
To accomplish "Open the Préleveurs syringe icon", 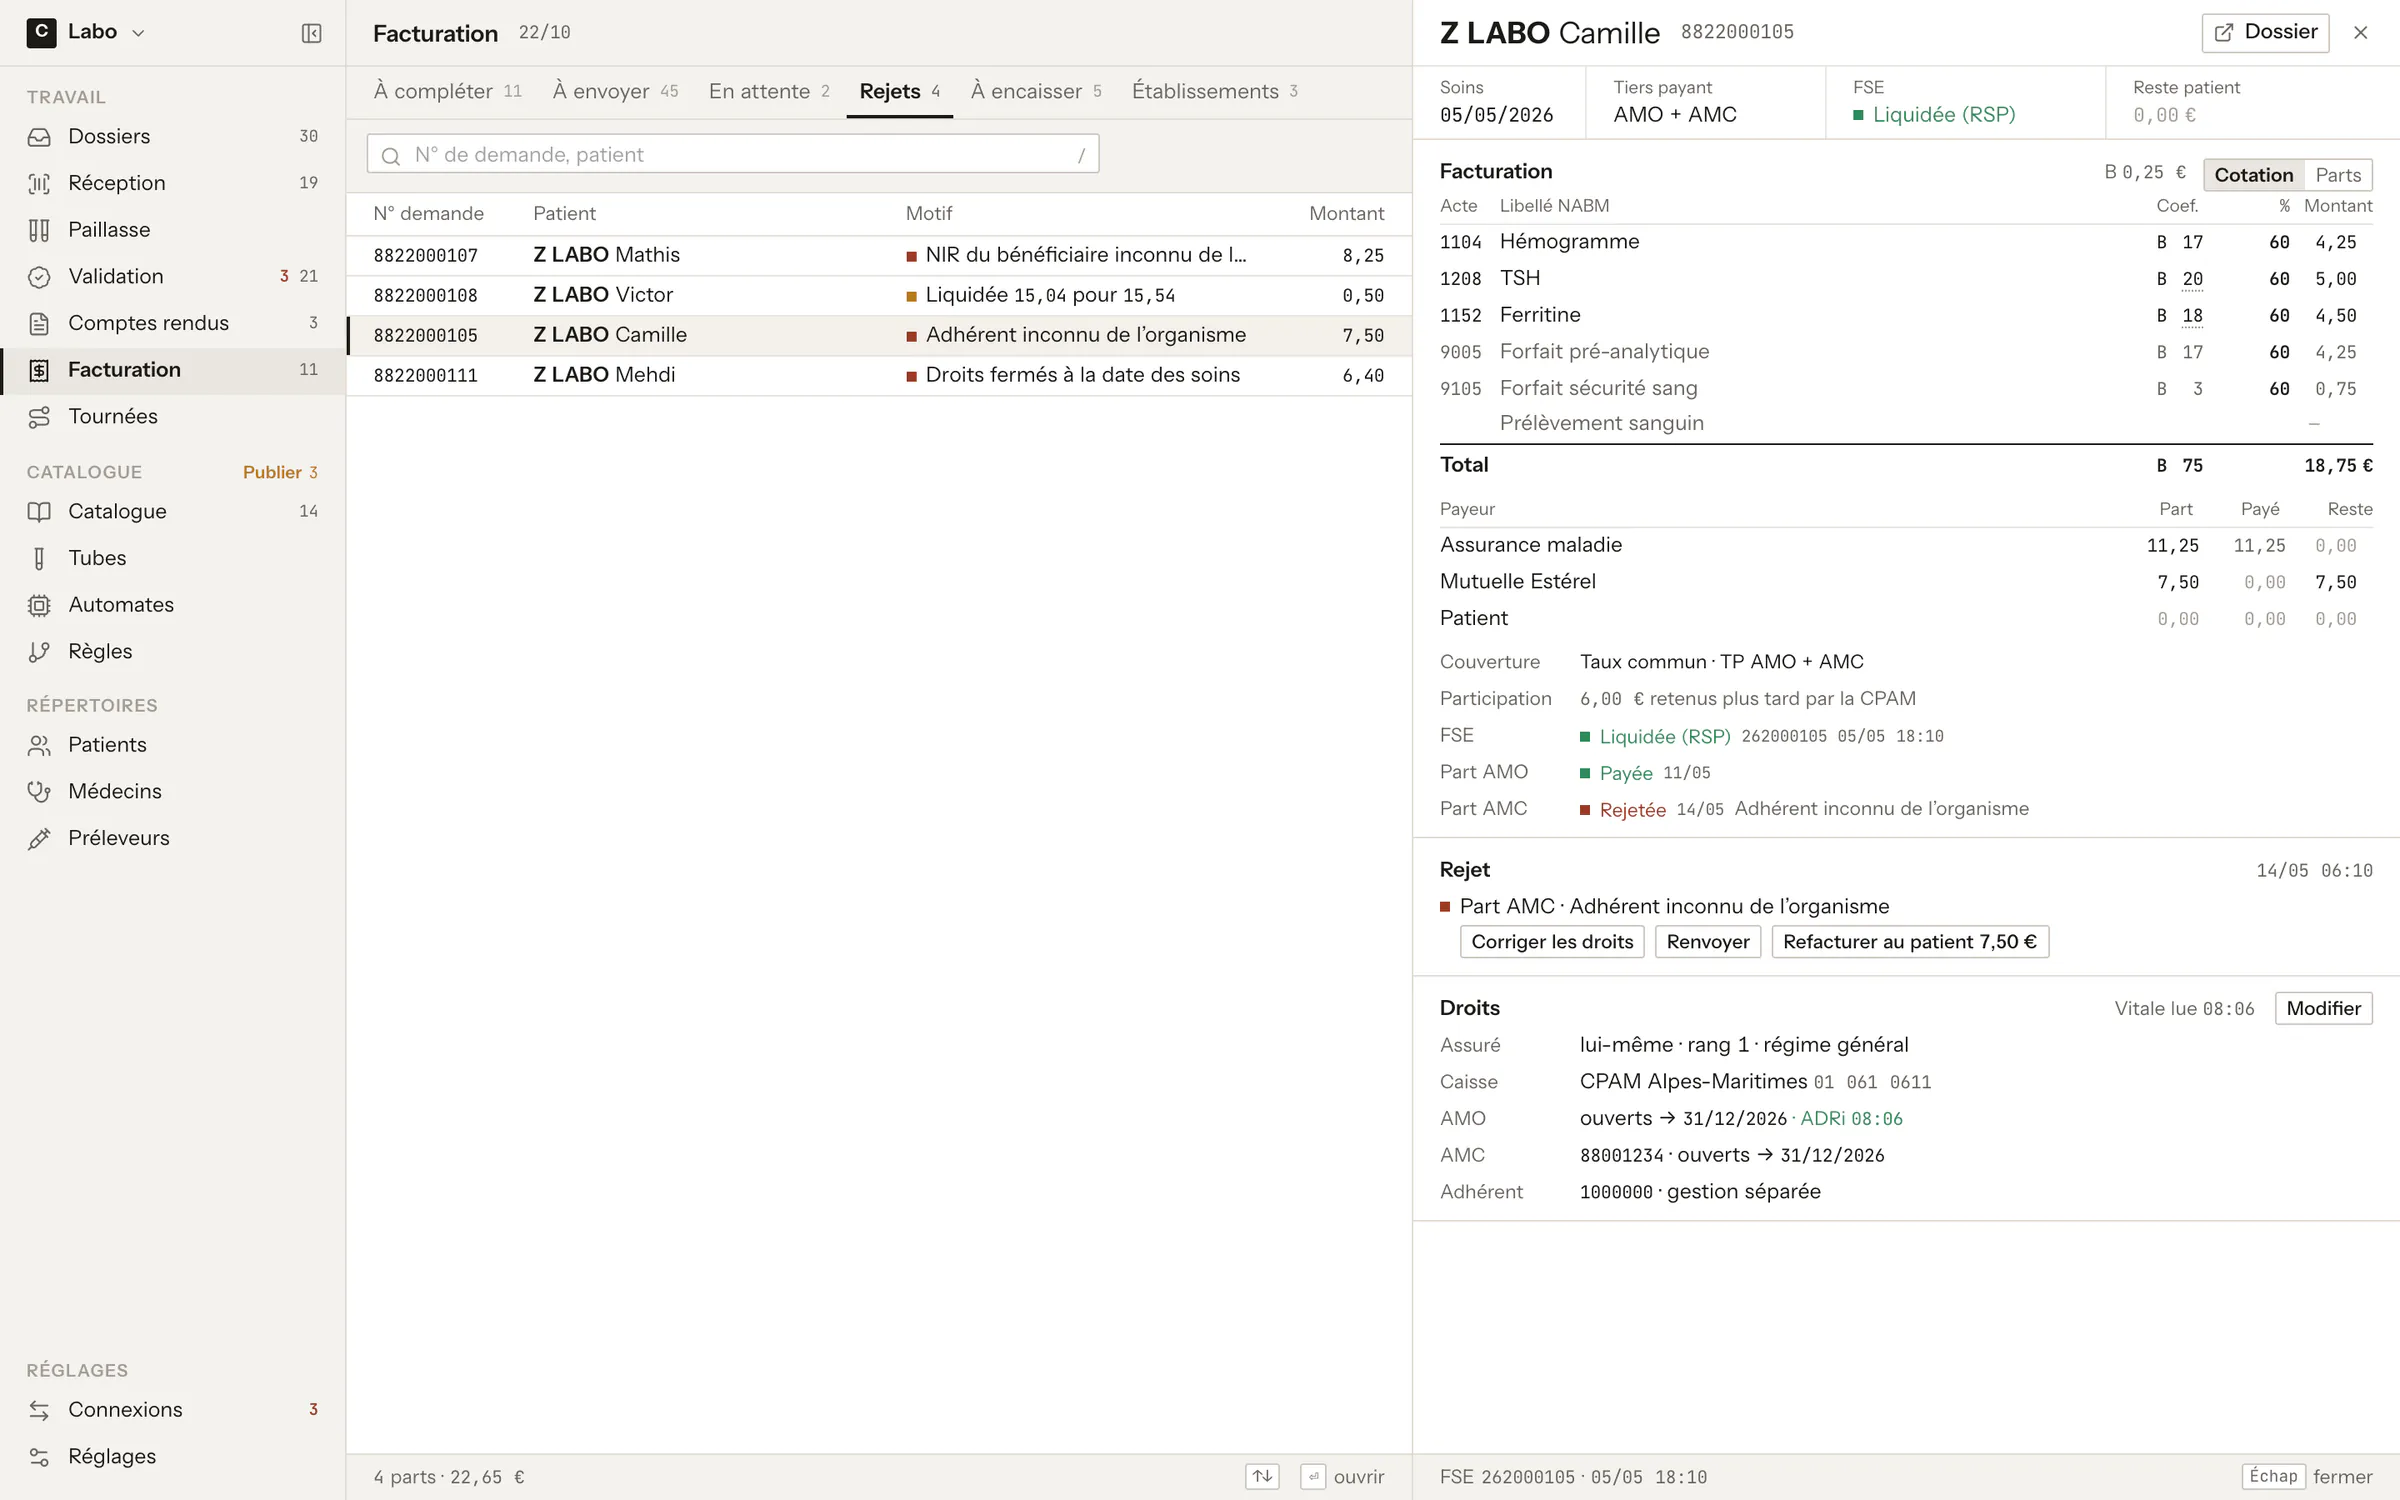I will coord(39,839).
